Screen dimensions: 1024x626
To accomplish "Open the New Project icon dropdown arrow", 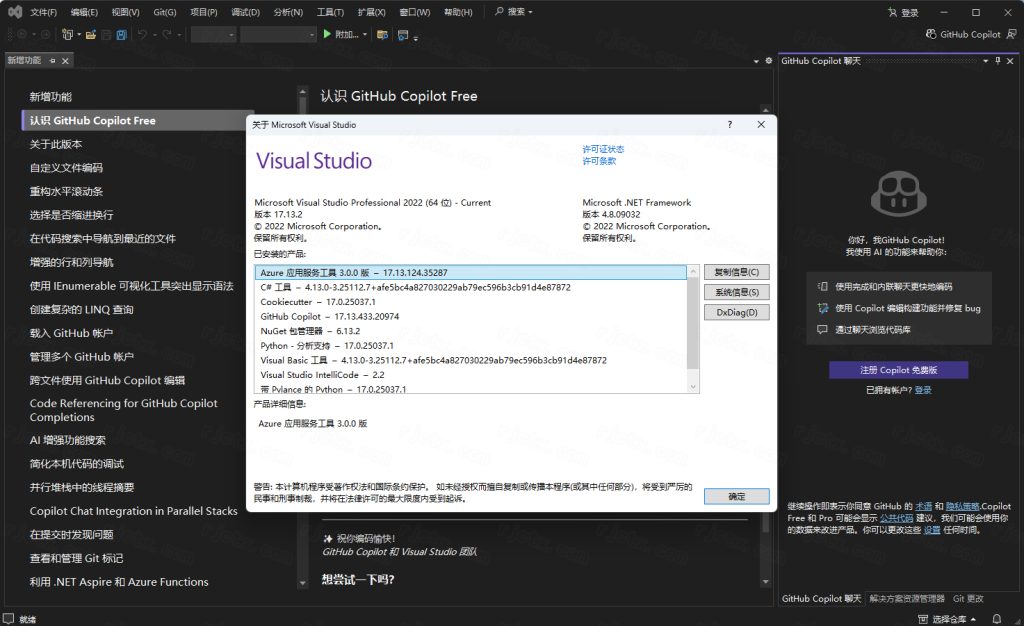I will click(x=79, y=35).
